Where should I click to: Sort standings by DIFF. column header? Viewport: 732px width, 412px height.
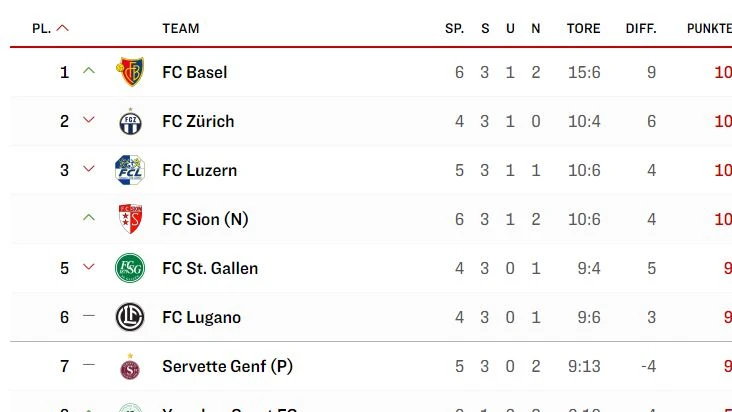(x=641, y=29)
